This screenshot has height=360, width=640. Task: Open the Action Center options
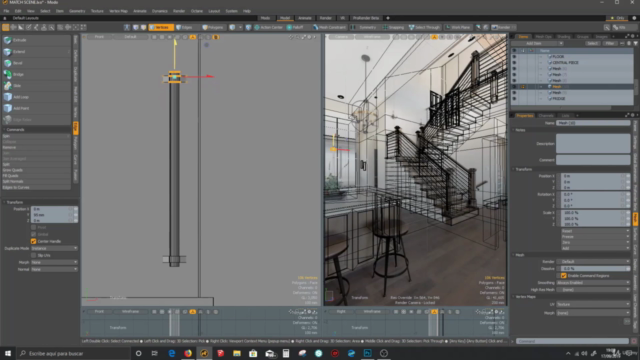pyautogui.click(x=269, y=27)
